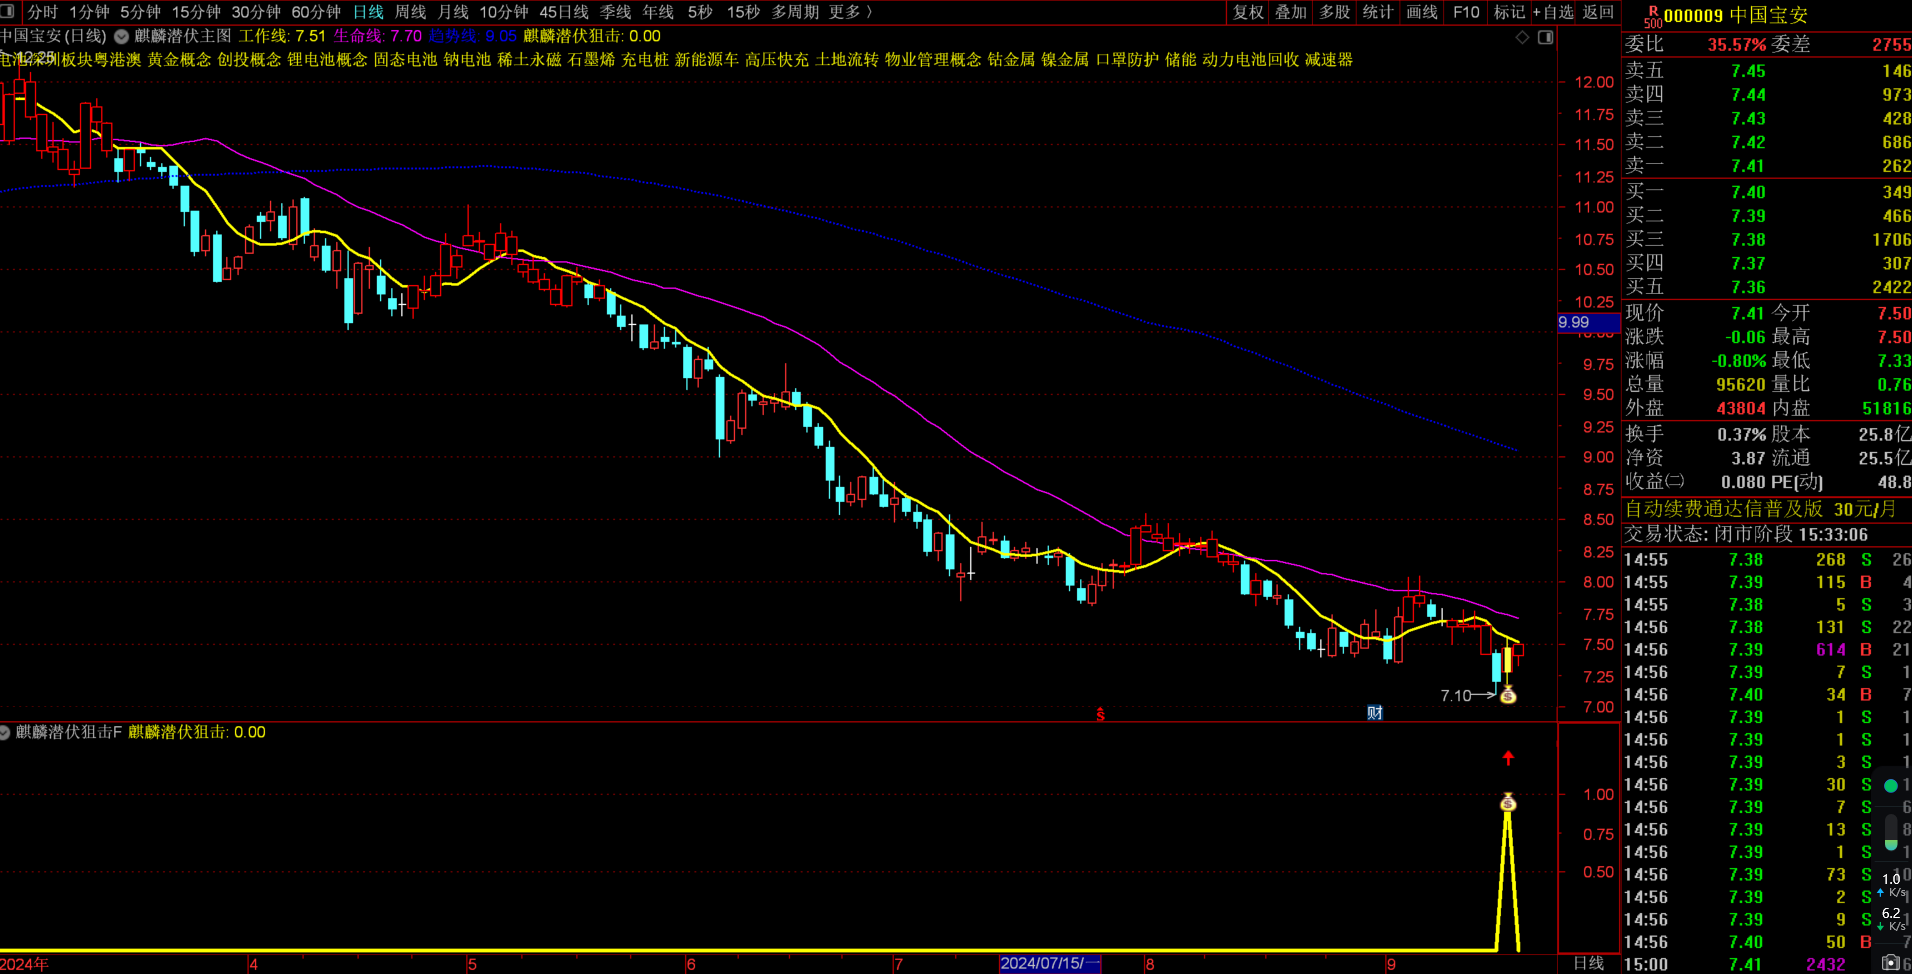Click the 叠加 overlay button
1912x974 pixels.
[x=1291, y=12]
